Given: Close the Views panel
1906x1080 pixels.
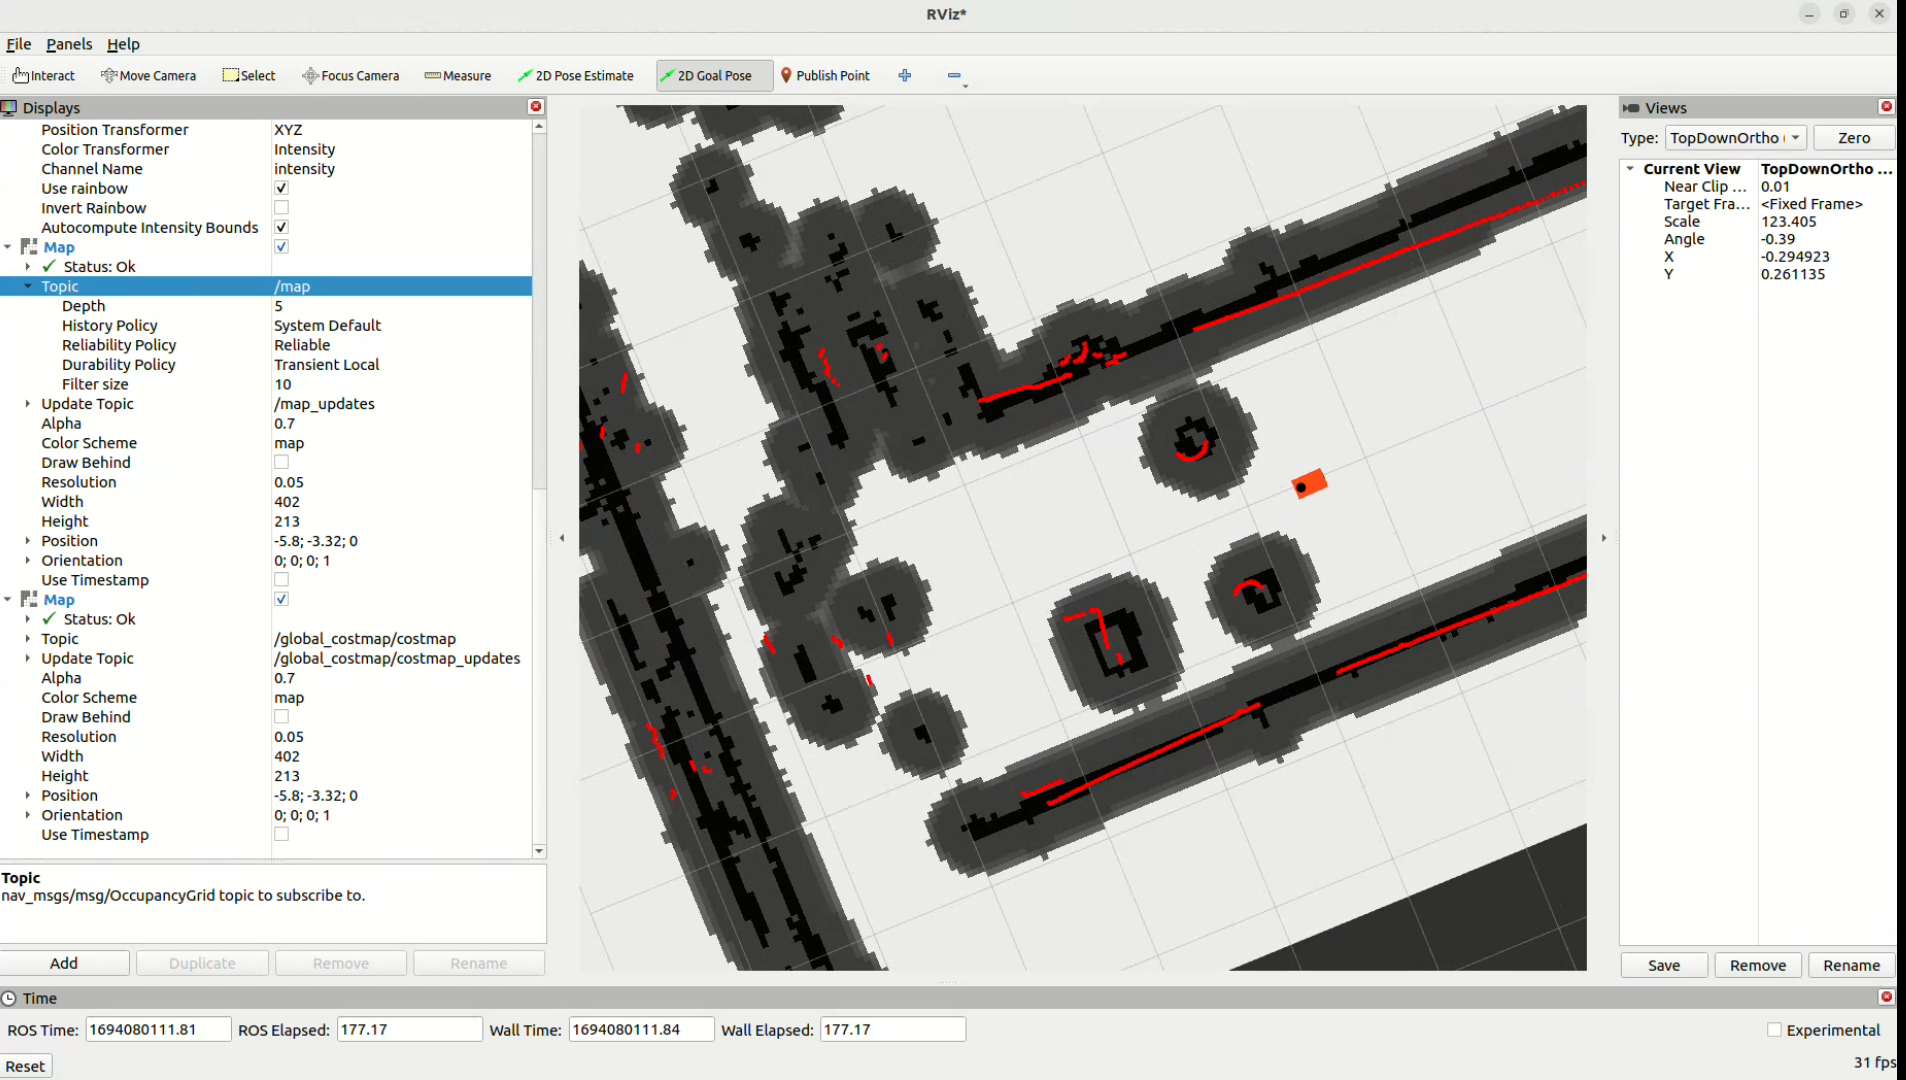Looking at the screenshot, I should (x=1886, y=106).
